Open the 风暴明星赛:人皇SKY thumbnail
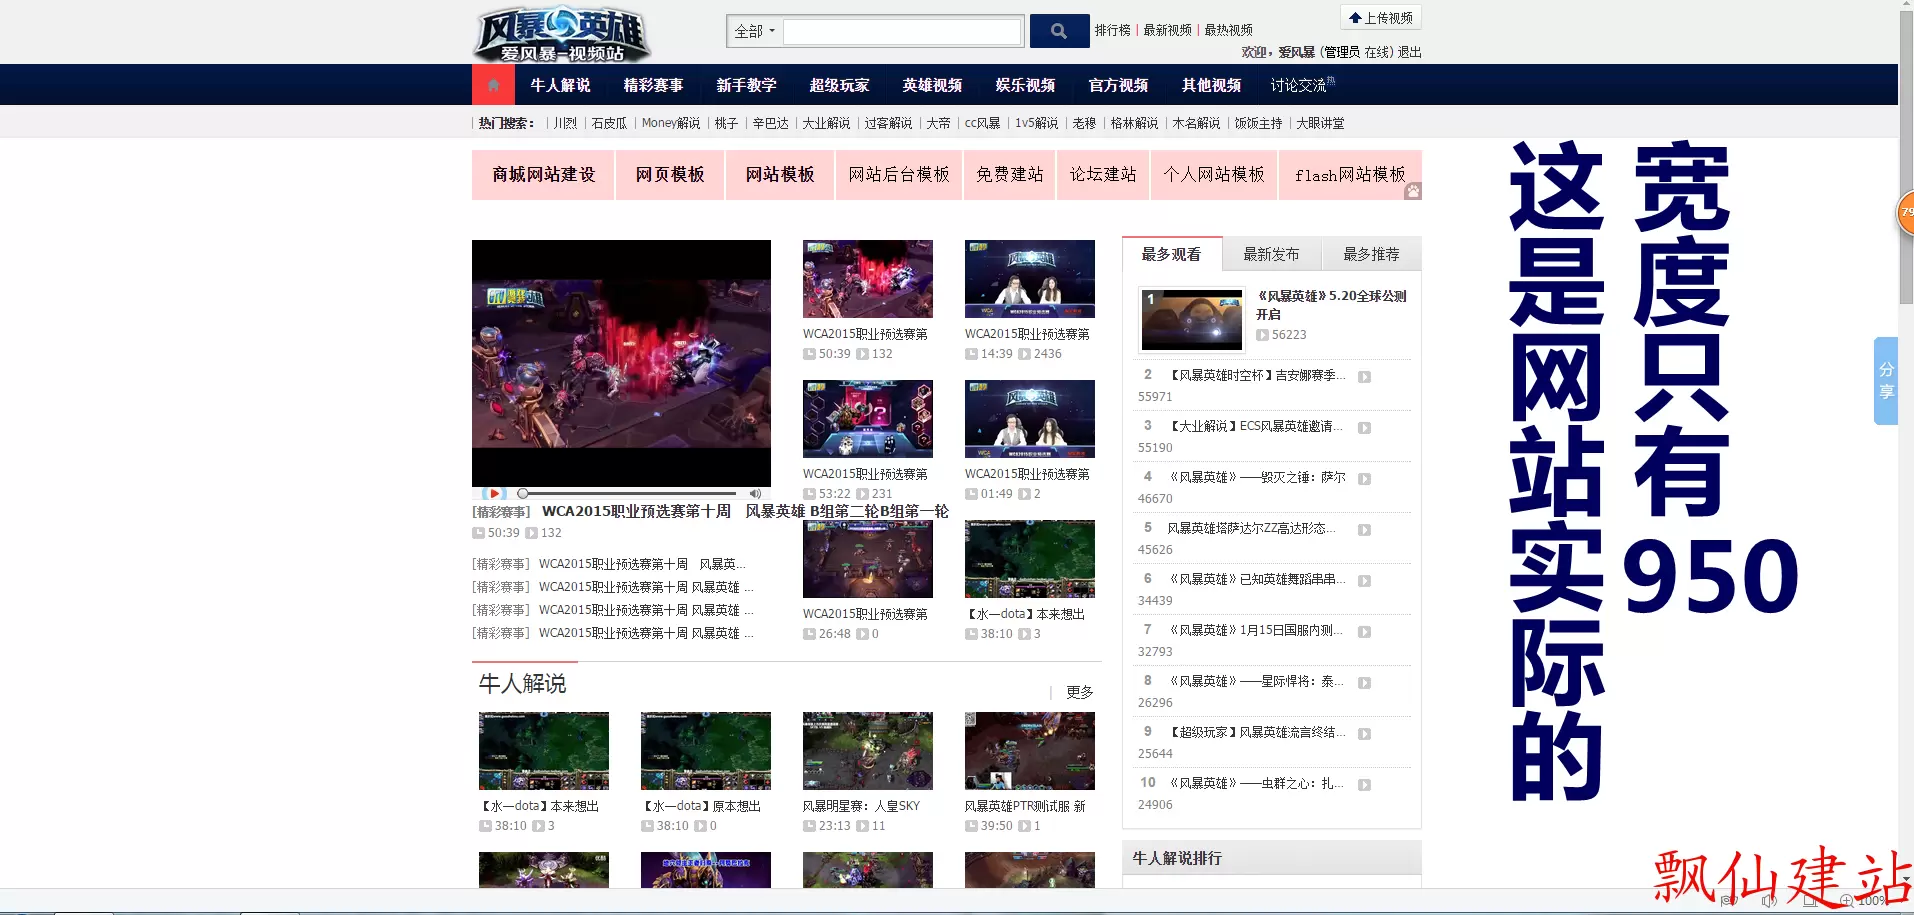Viewport: 1914px width, 915px height. (868, 751)
